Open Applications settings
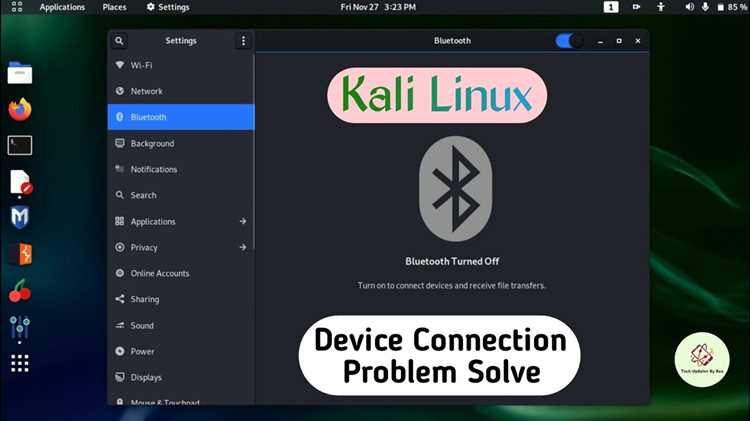Viewport: 750px width, 421px height. point(181,221)
